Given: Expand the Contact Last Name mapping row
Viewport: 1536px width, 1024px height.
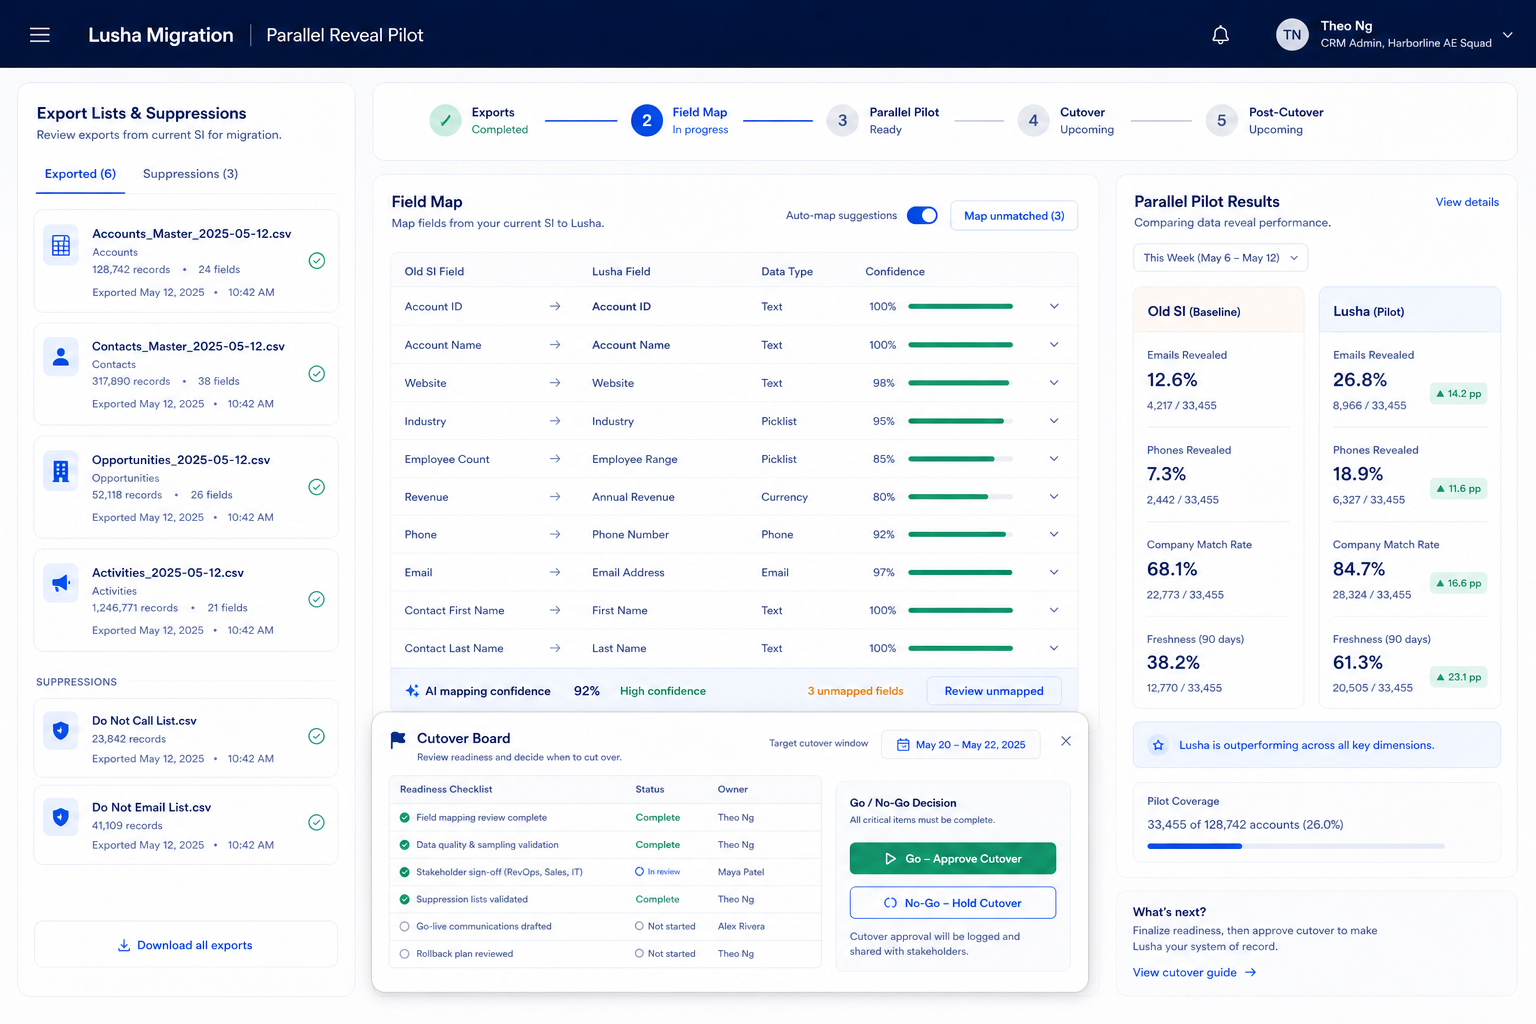Looking at the screenshot, I should (1054, 648).
